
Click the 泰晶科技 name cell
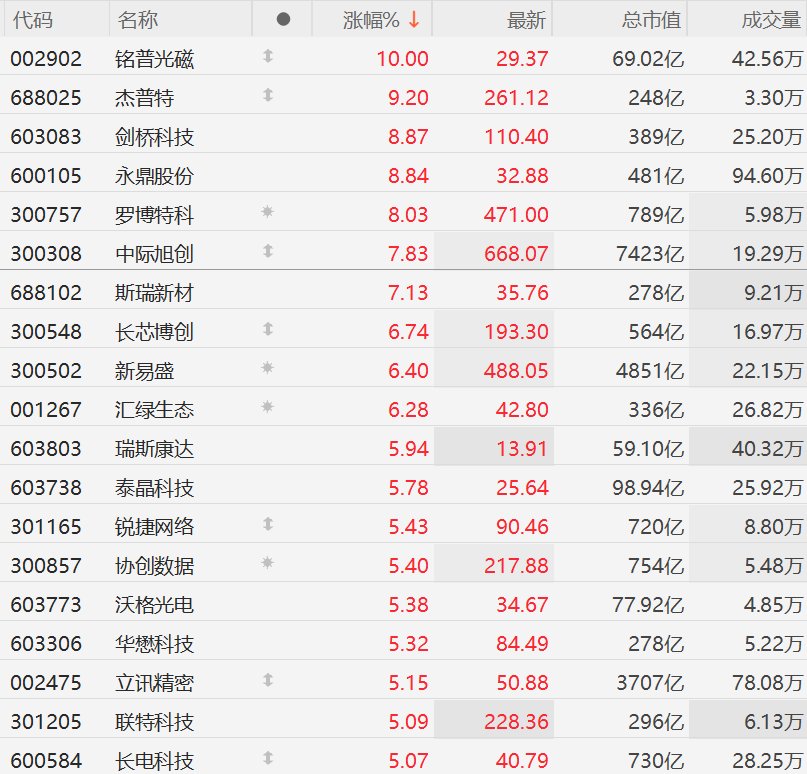[154, 488]
